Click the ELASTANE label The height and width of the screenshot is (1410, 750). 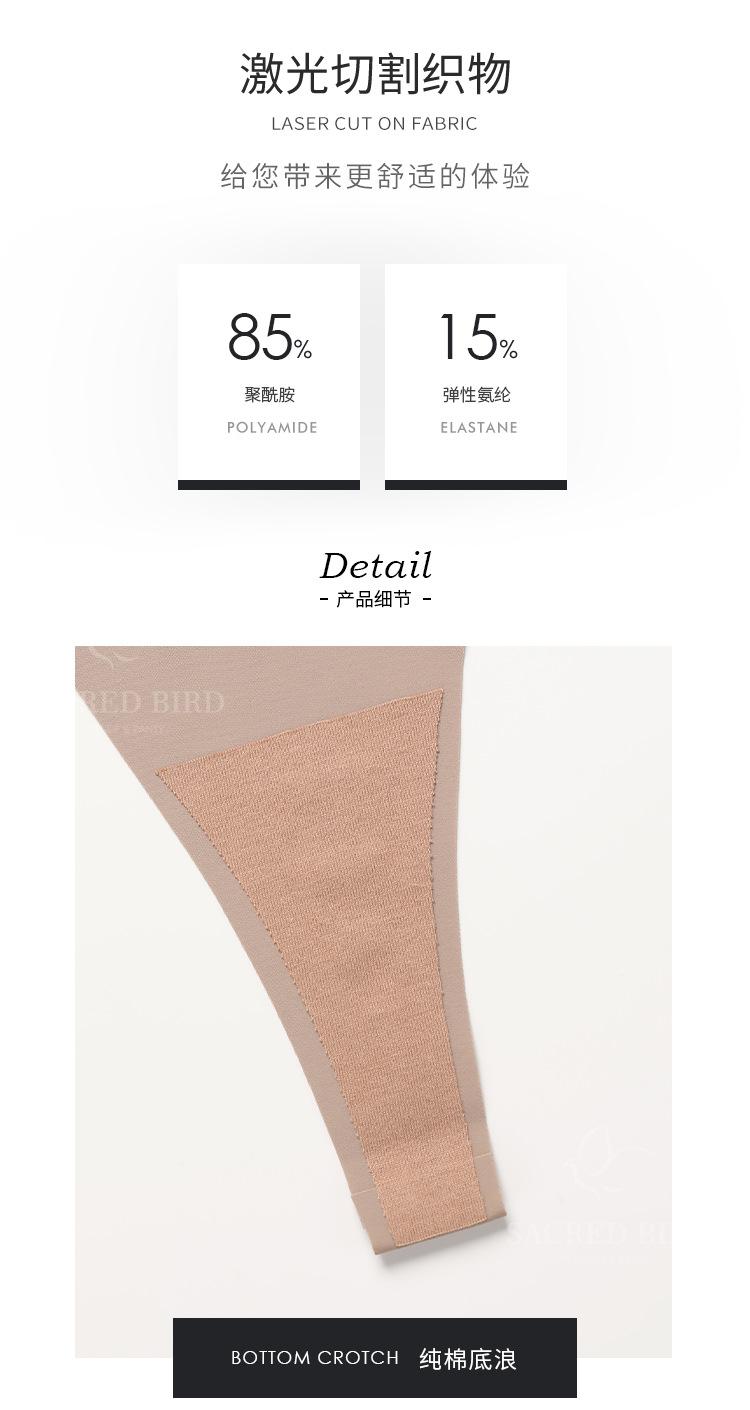pyautogui.click(x=479, y=428)
